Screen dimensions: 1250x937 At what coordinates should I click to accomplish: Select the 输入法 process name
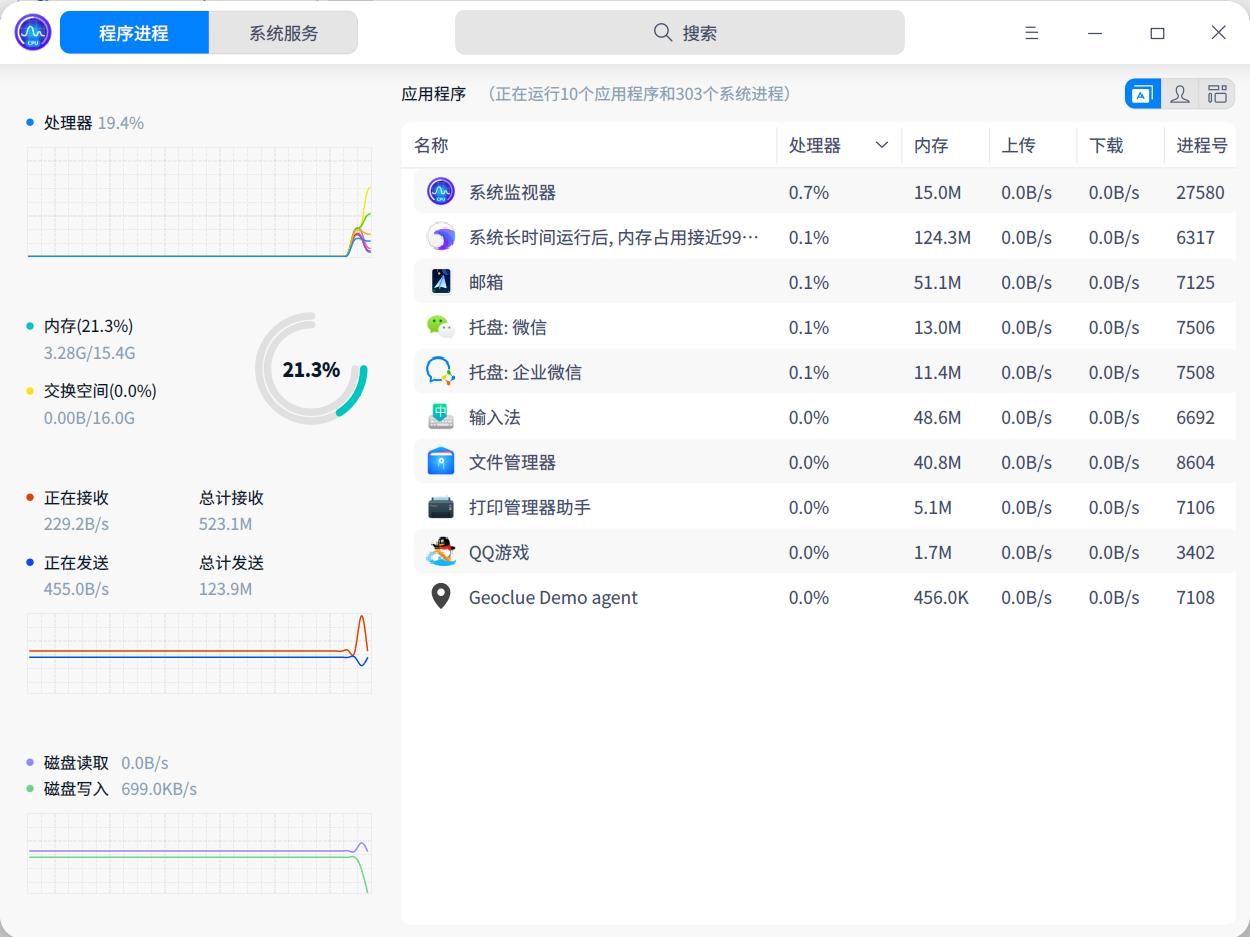[x=495, y=418]
